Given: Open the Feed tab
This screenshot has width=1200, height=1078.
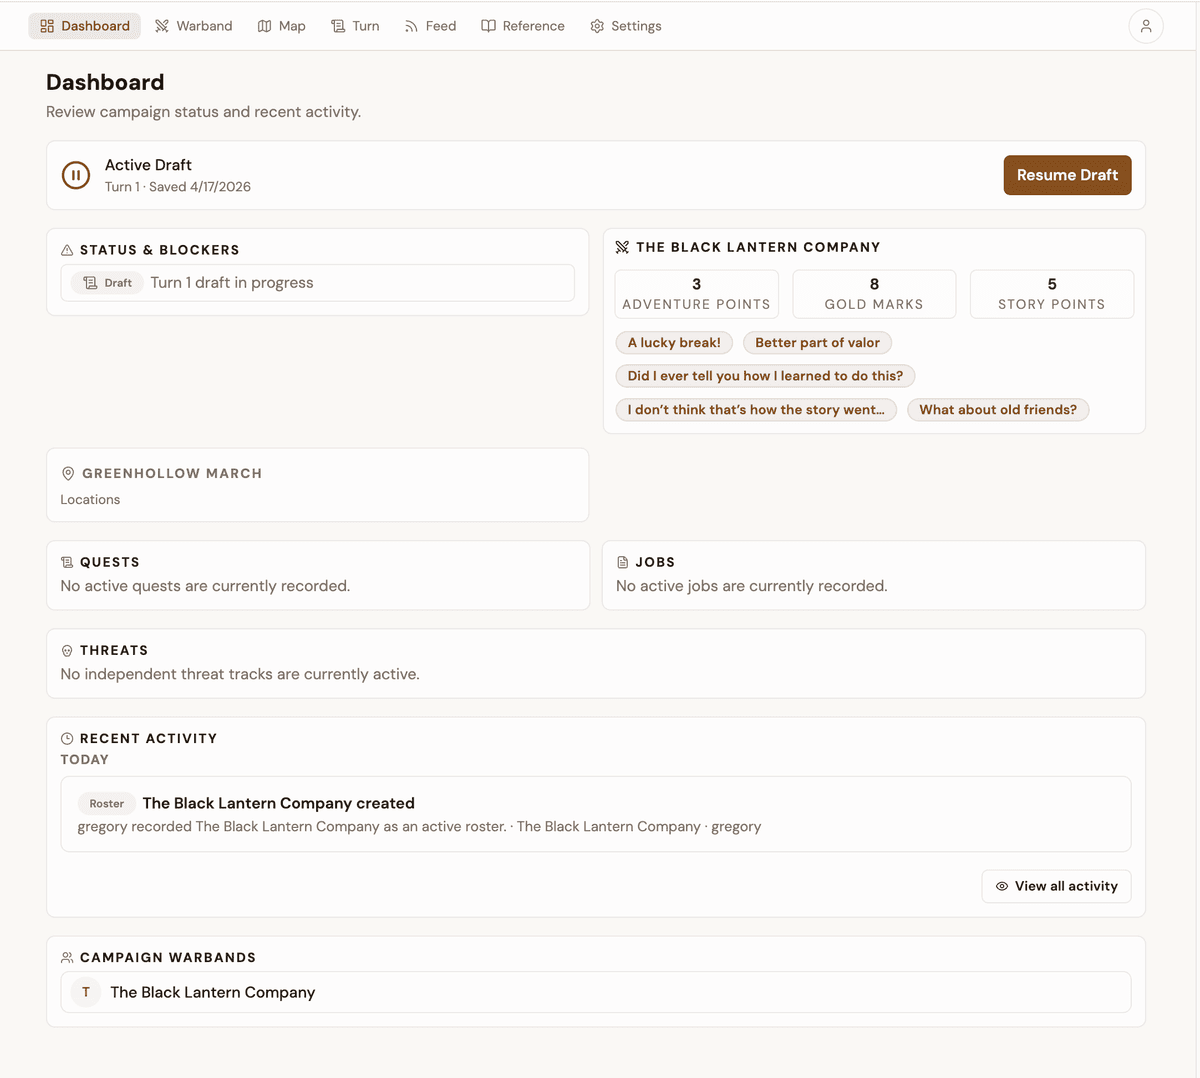Looking at the screenshot, I should point(430,26).
